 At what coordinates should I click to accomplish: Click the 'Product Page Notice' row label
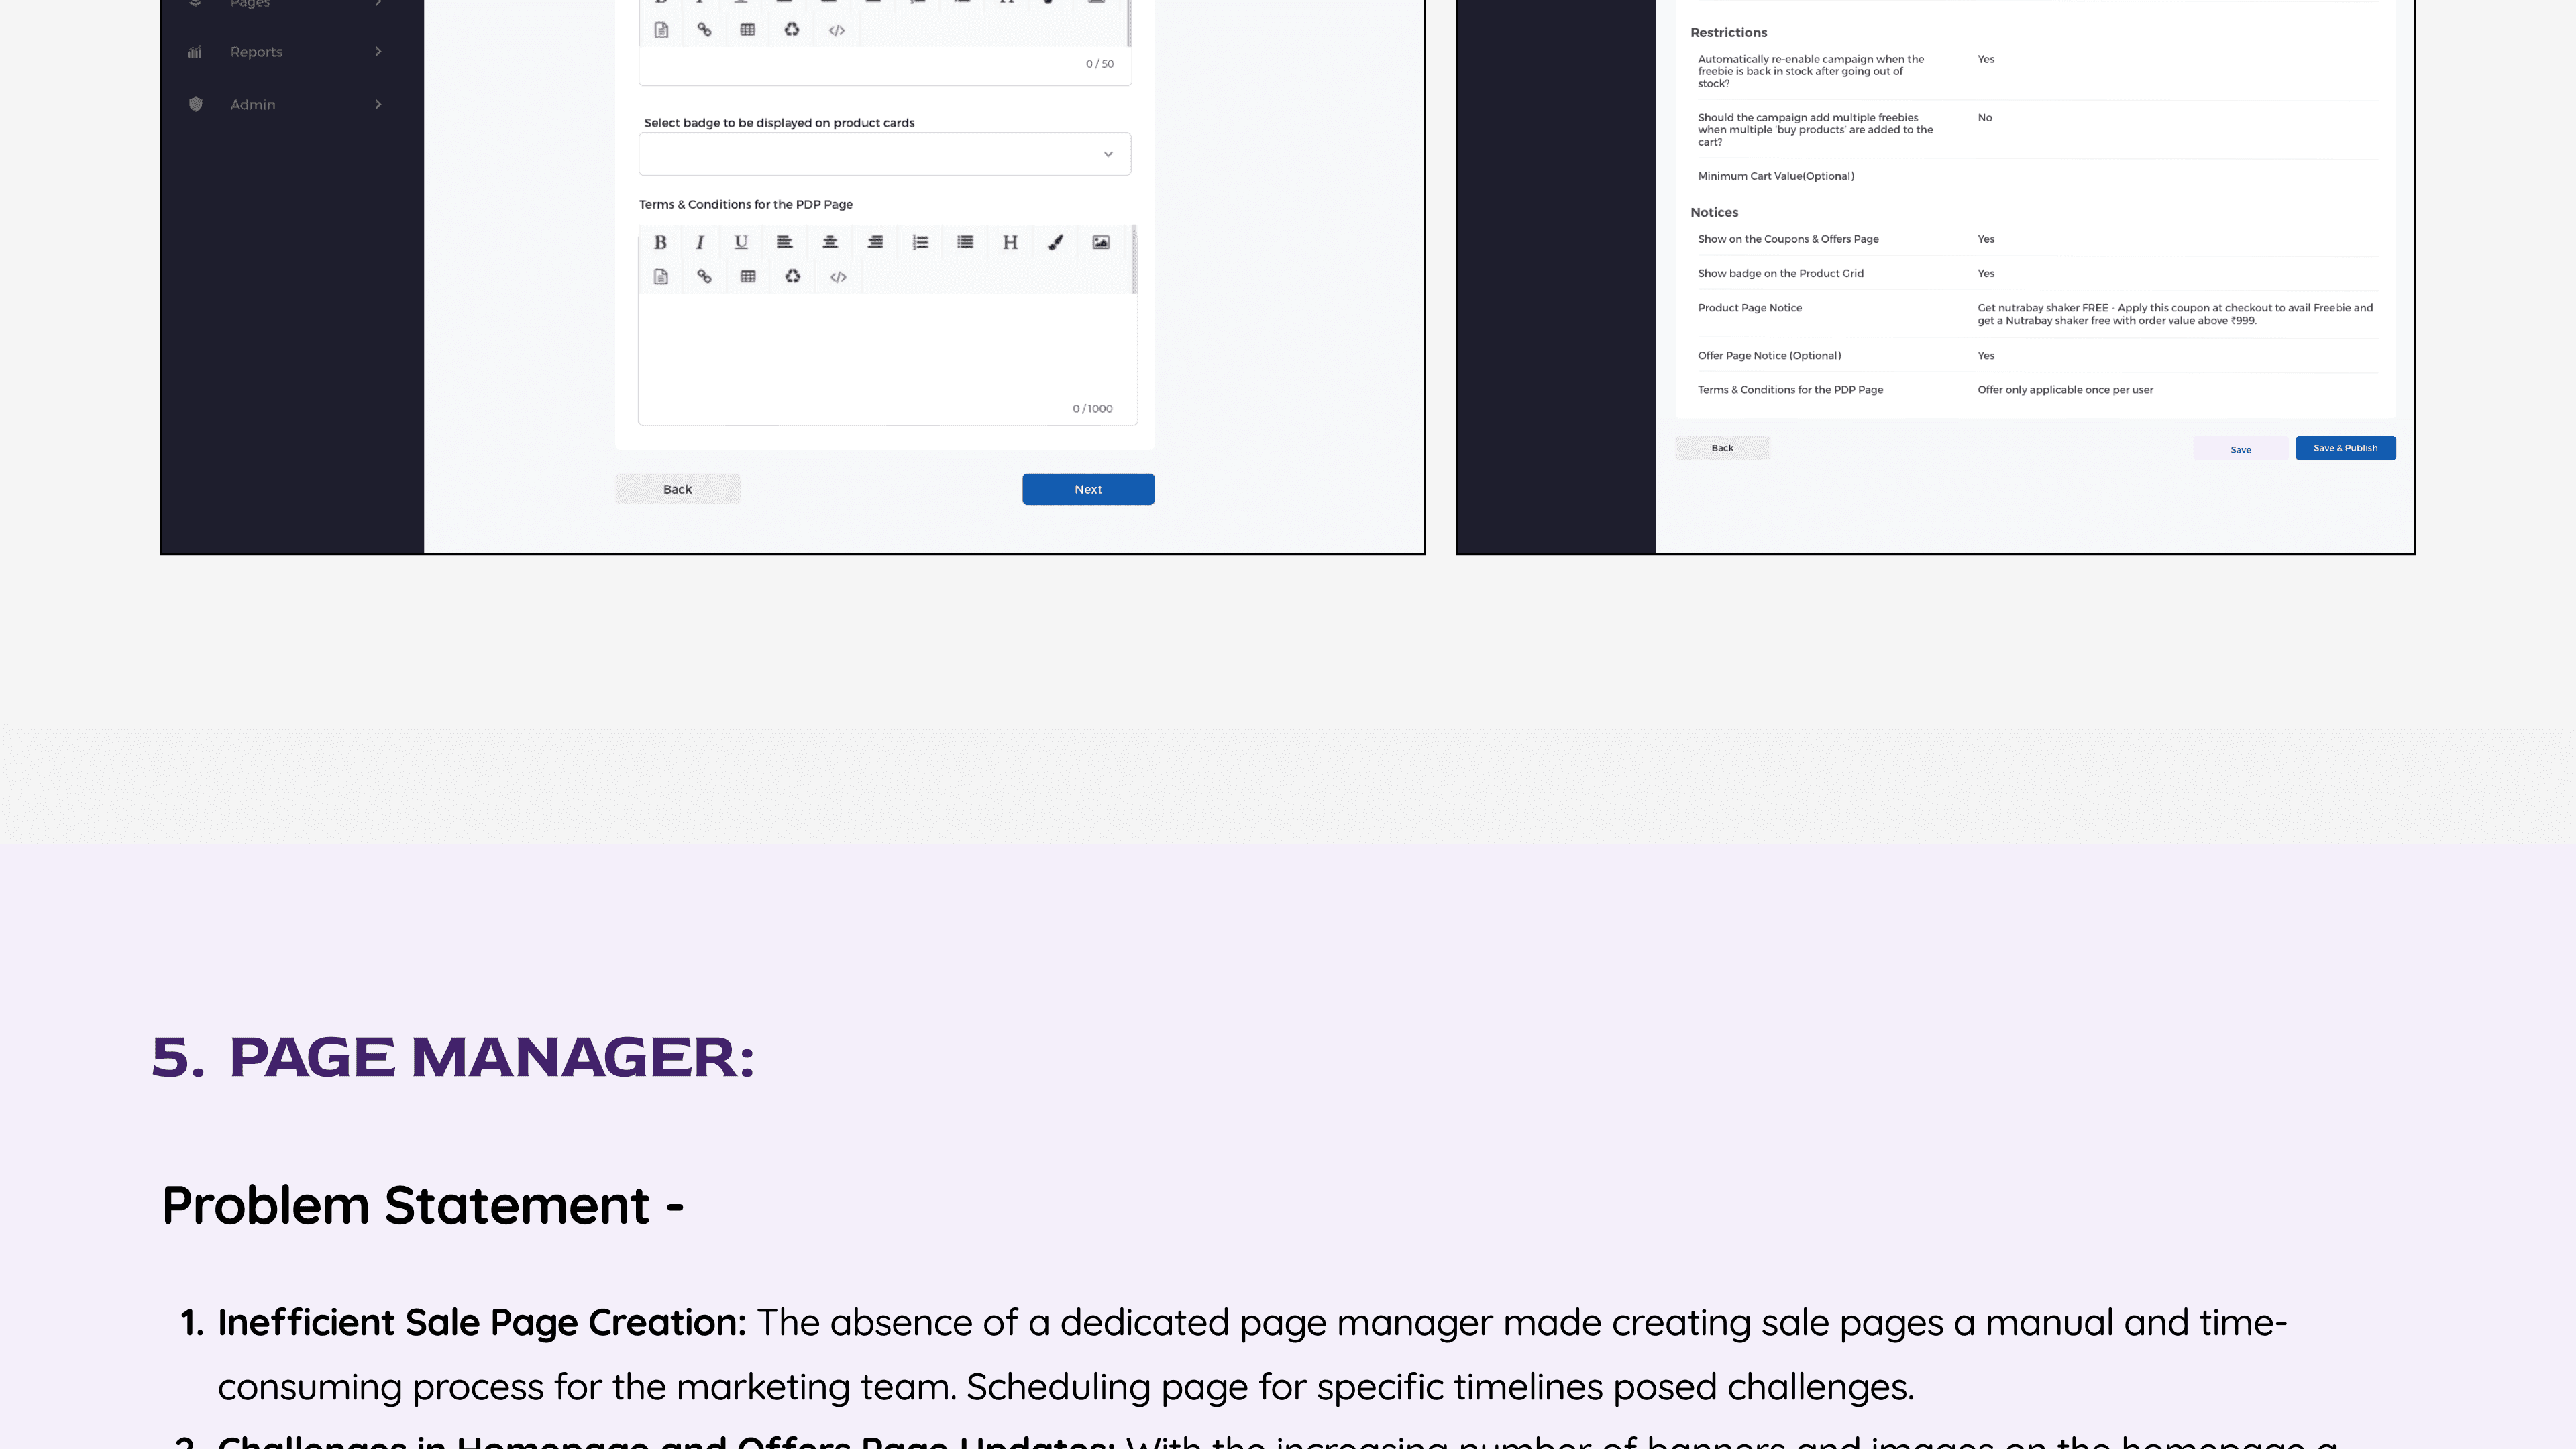pyautogui.click(x=1750, y=308)
